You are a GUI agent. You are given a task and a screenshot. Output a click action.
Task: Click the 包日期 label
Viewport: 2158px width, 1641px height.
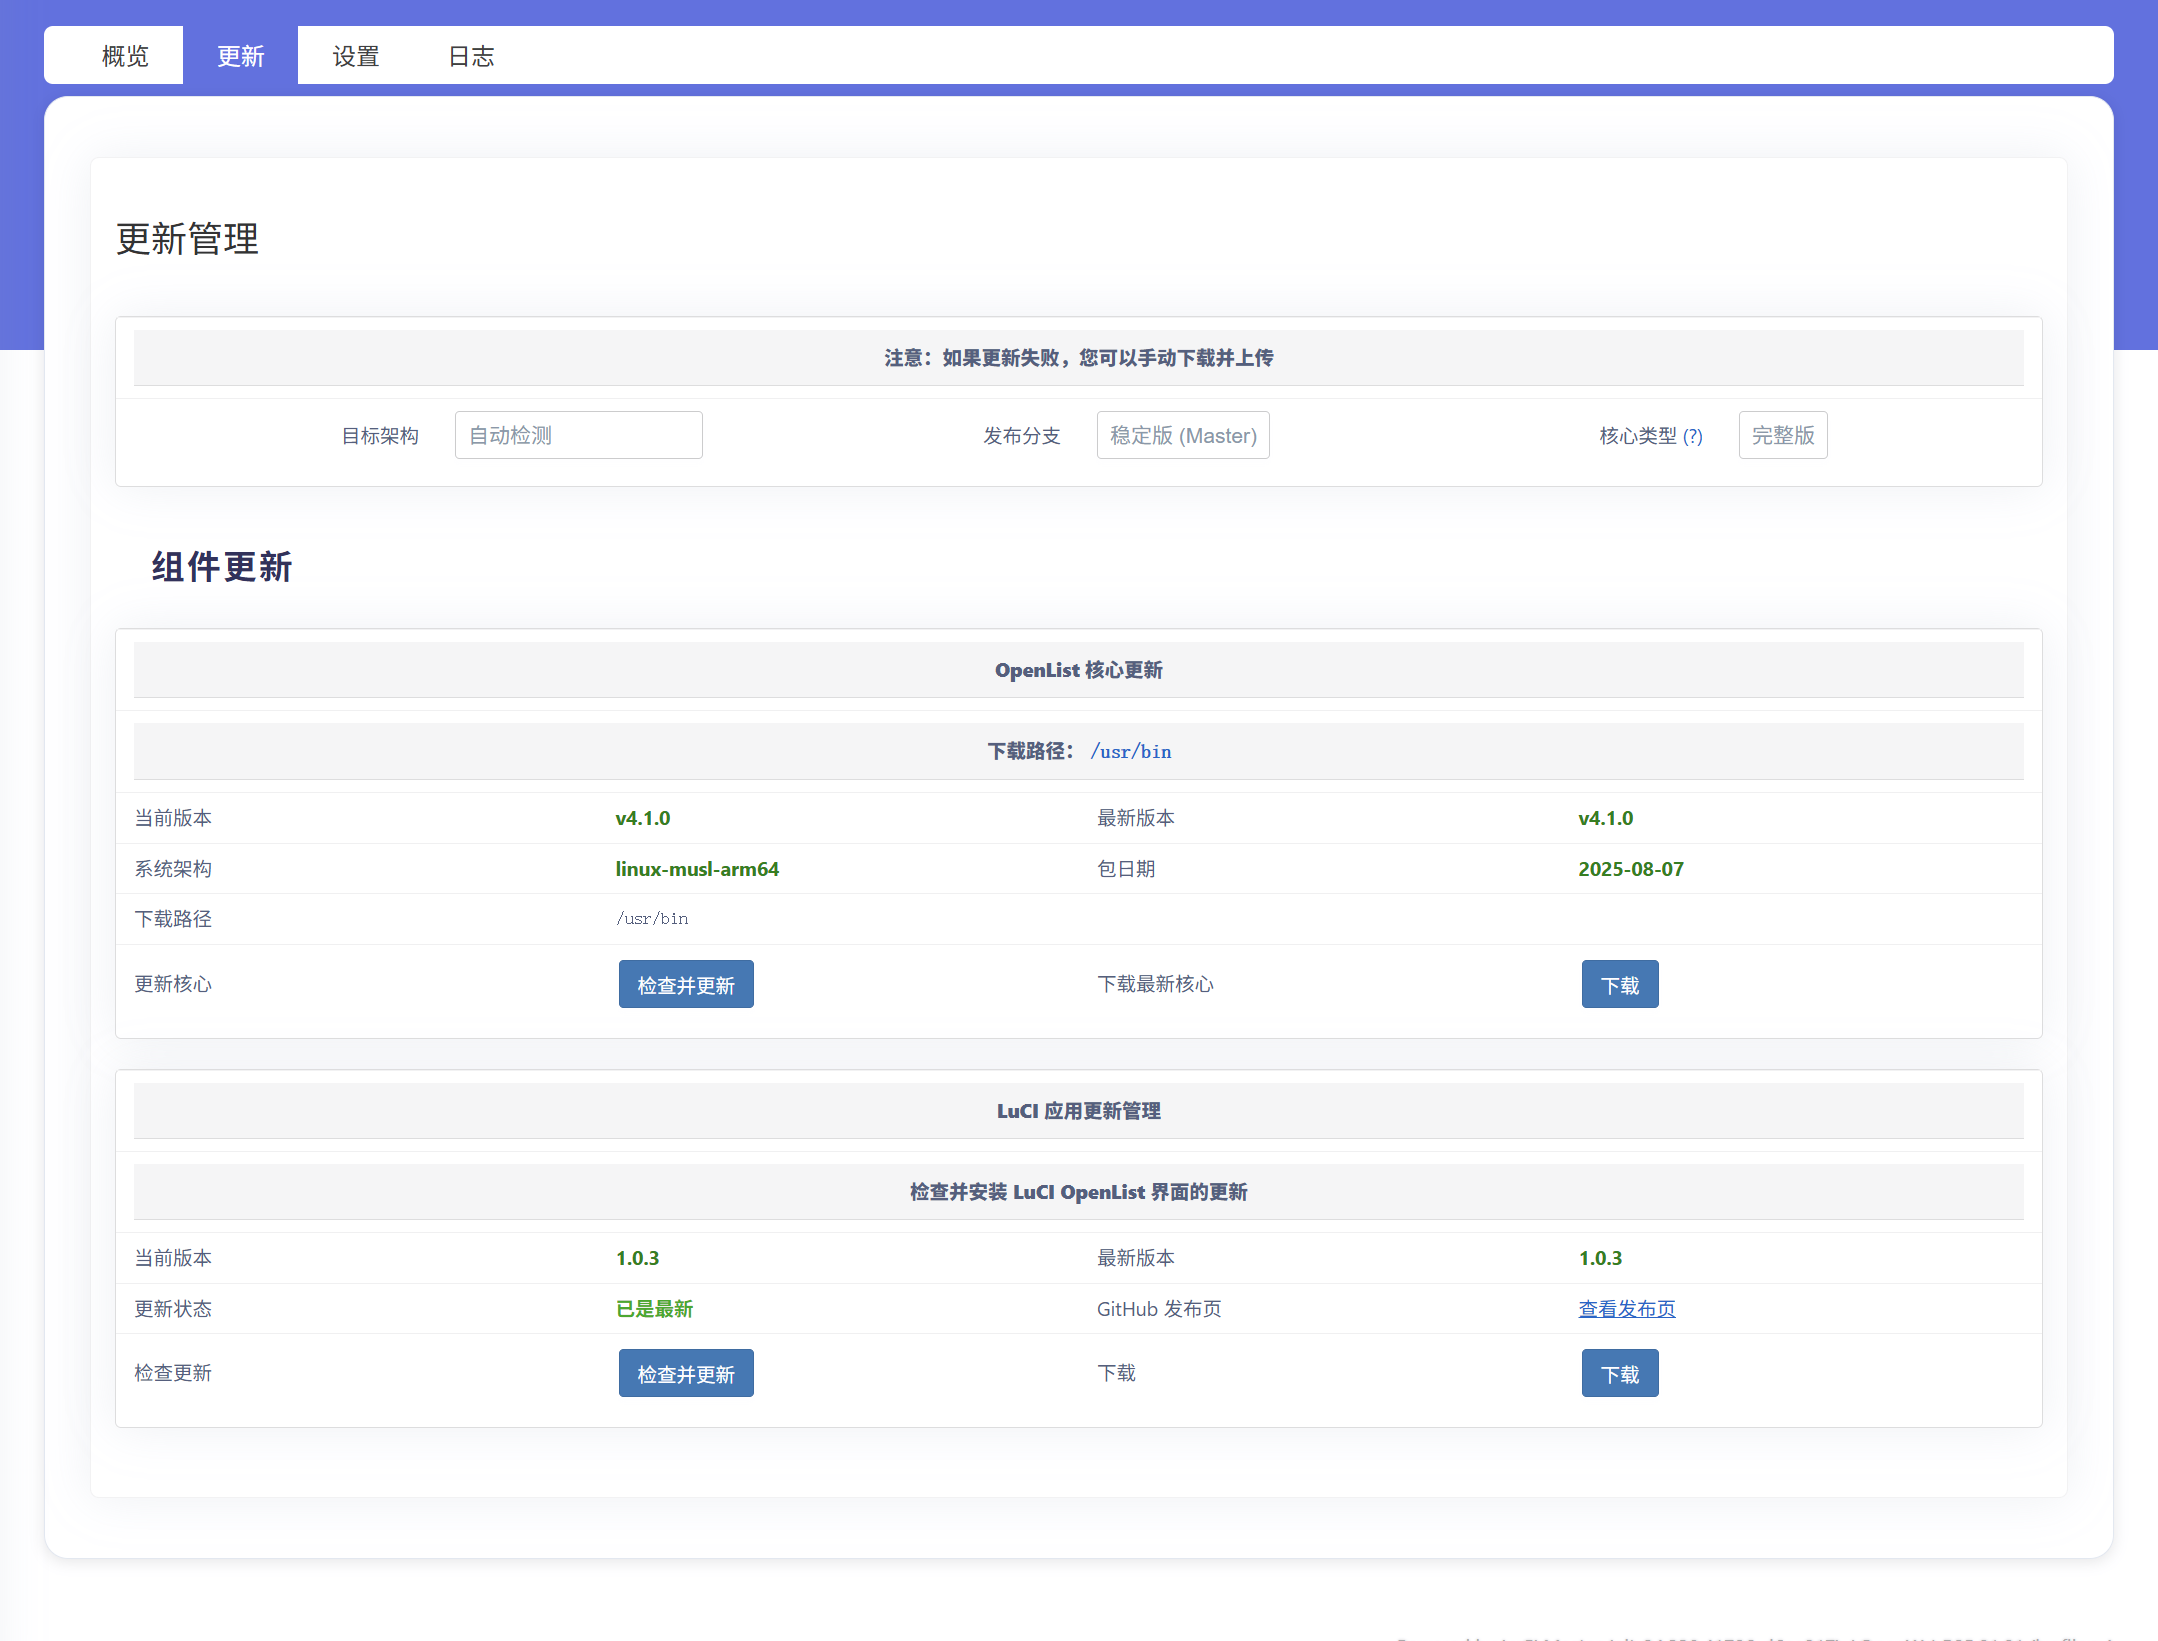pyautogui.click(x=1126, y=869)
